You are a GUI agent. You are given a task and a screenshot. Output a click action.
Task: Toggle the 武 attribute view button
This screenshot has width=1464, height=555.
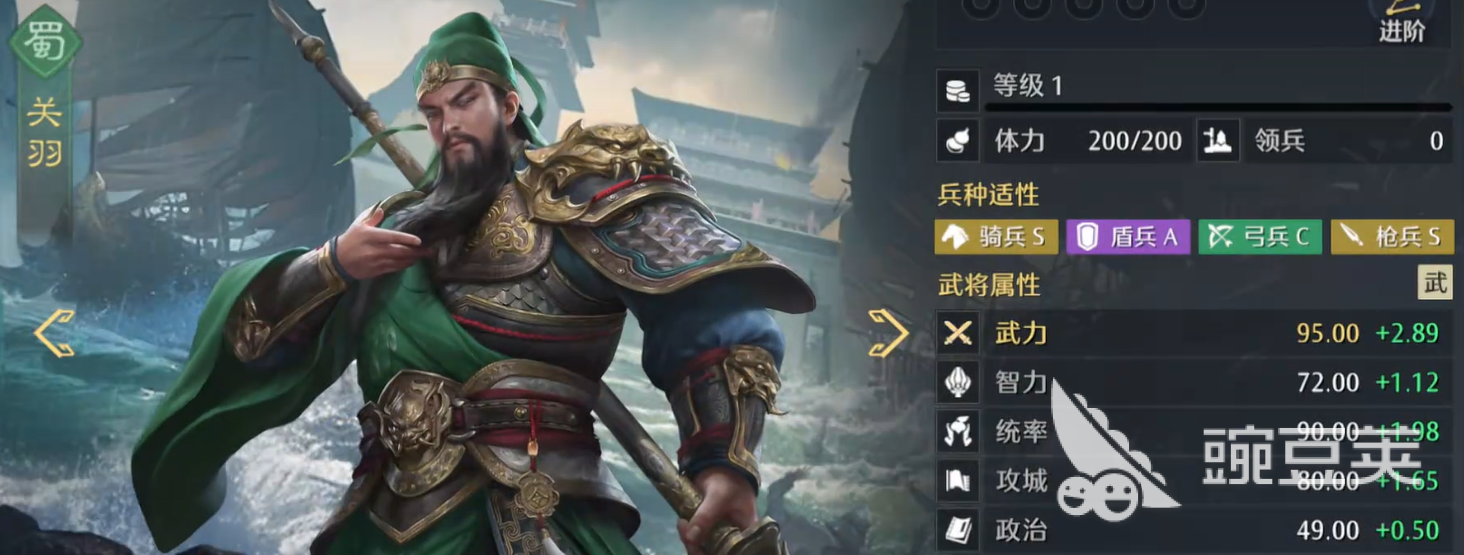pos(1435,283)
